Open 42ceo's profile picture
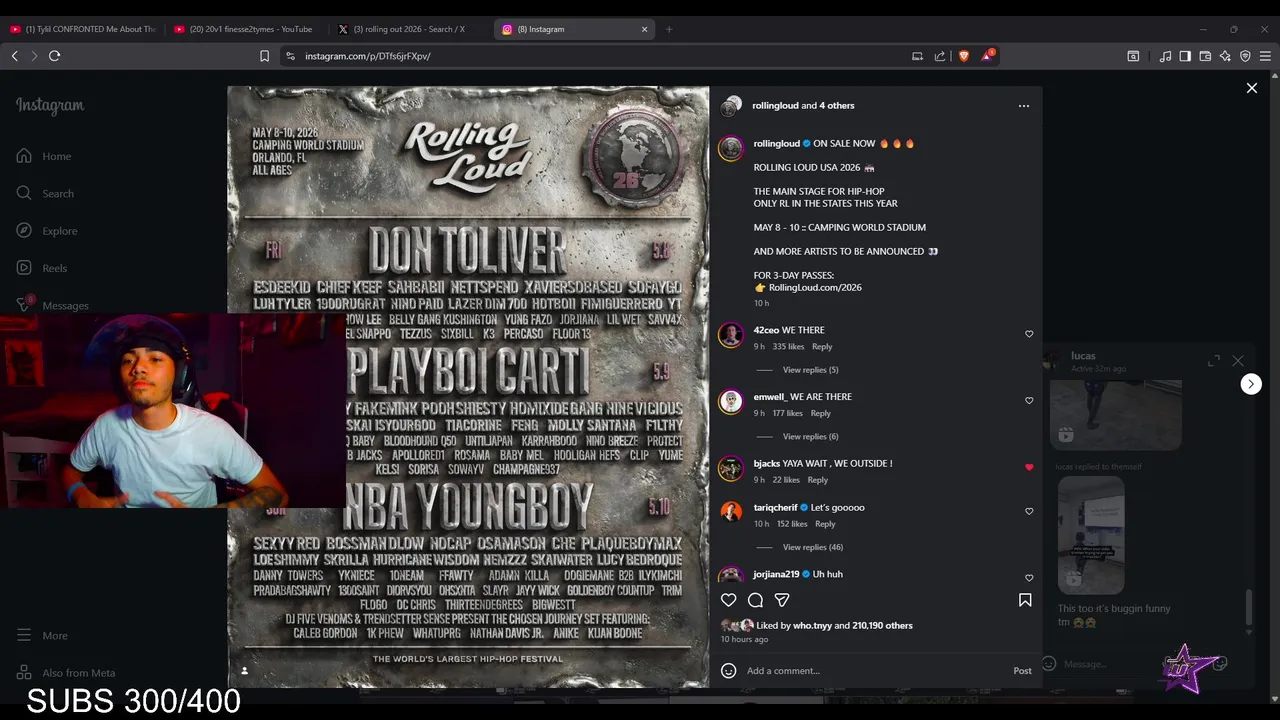 731,335
